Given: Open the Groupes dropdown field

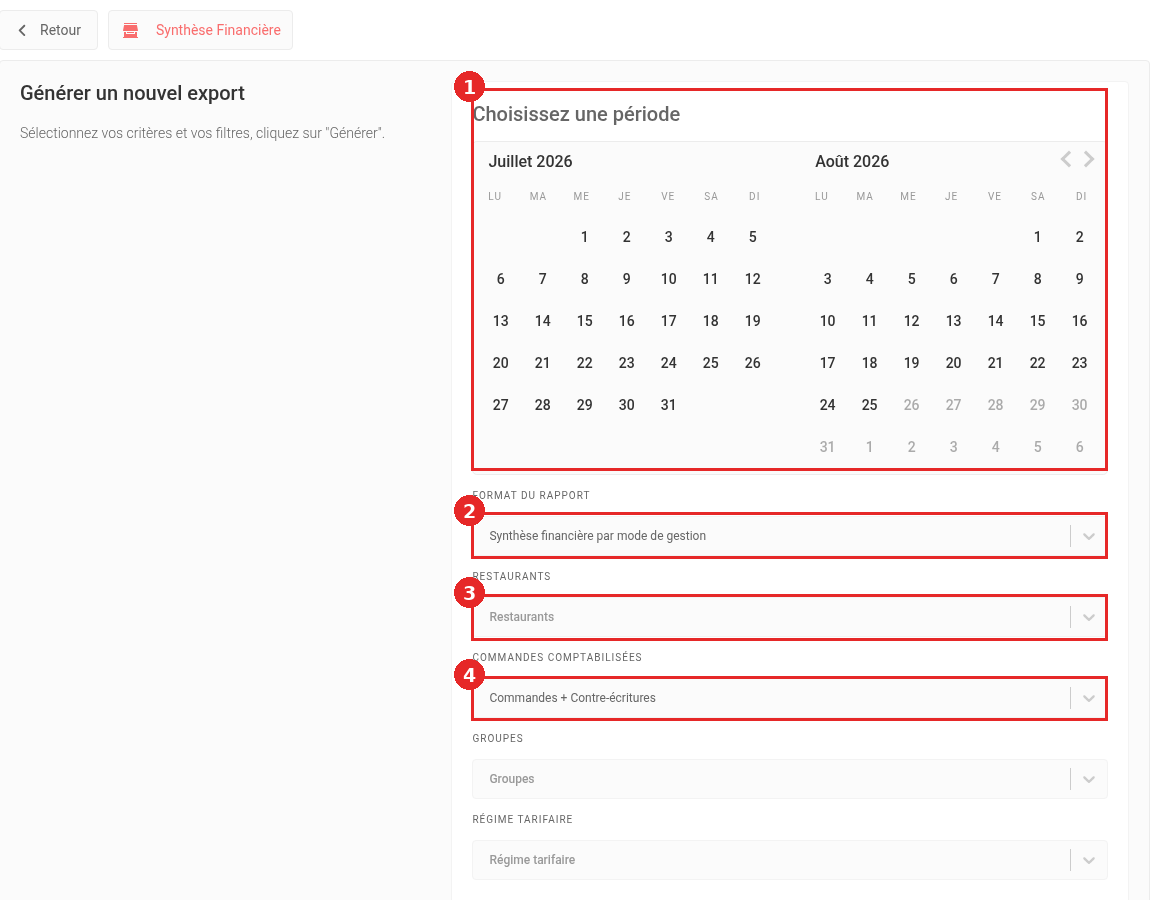Looking at the screenshot, I should (x=789, y=779).
